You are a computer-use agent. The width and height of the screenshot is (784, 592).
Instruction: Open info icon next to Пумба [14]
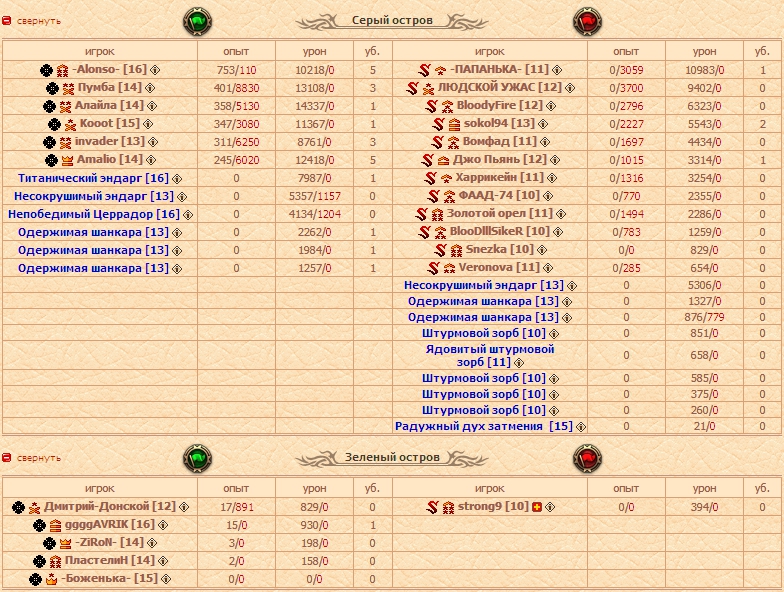pyautogui.click(x=150, y=88)
